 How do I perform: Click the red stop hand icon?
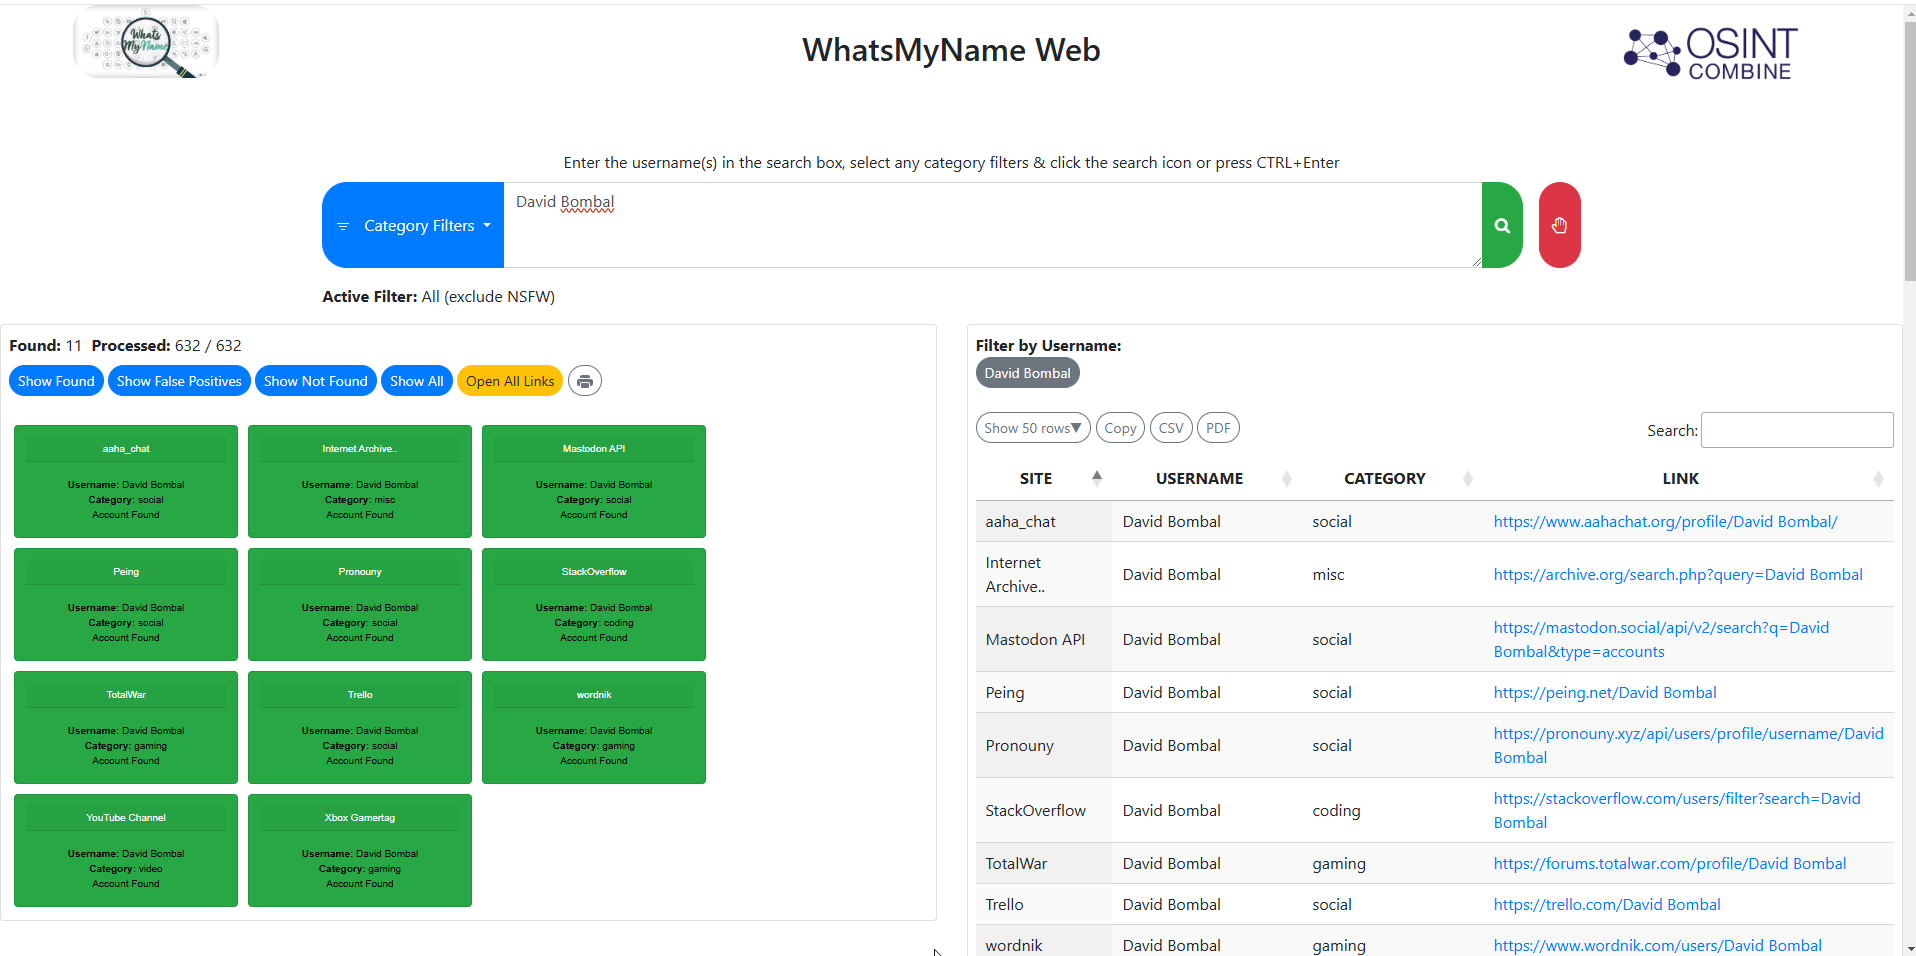click(1559, 225)
